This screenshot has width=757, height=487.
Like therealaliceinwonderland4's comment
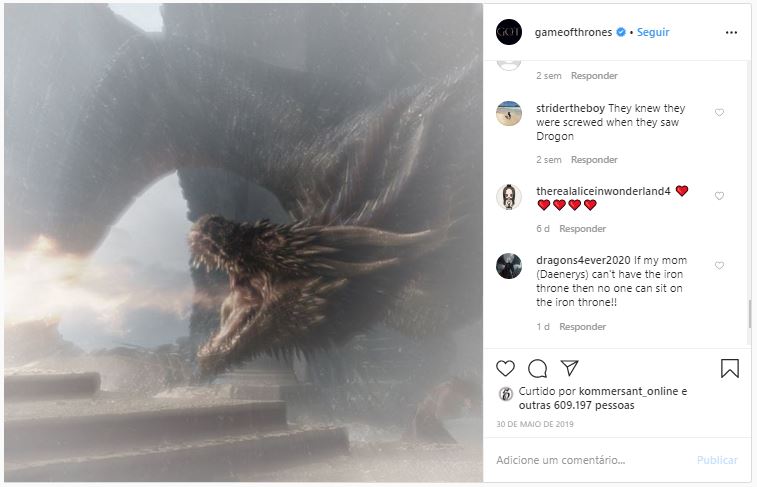click(x=719, y=196)
